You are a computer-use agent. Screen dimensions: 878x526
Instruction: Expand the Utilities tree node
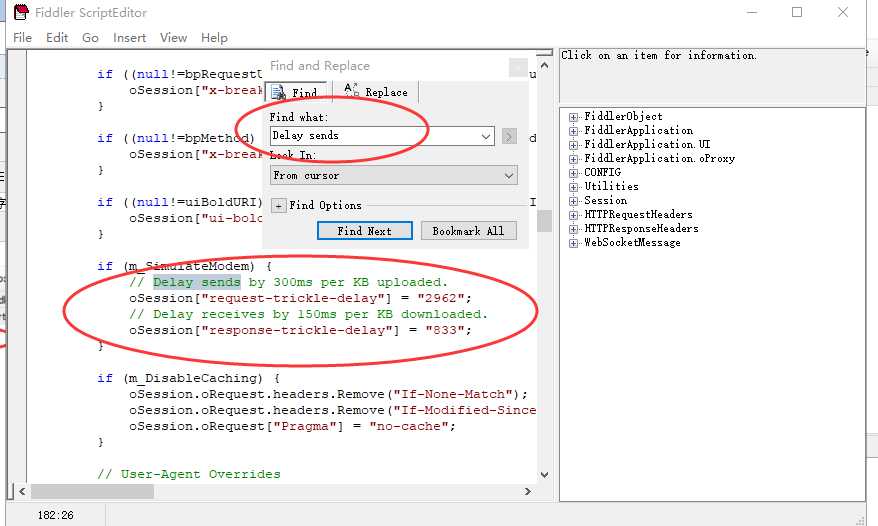(573, 187)
